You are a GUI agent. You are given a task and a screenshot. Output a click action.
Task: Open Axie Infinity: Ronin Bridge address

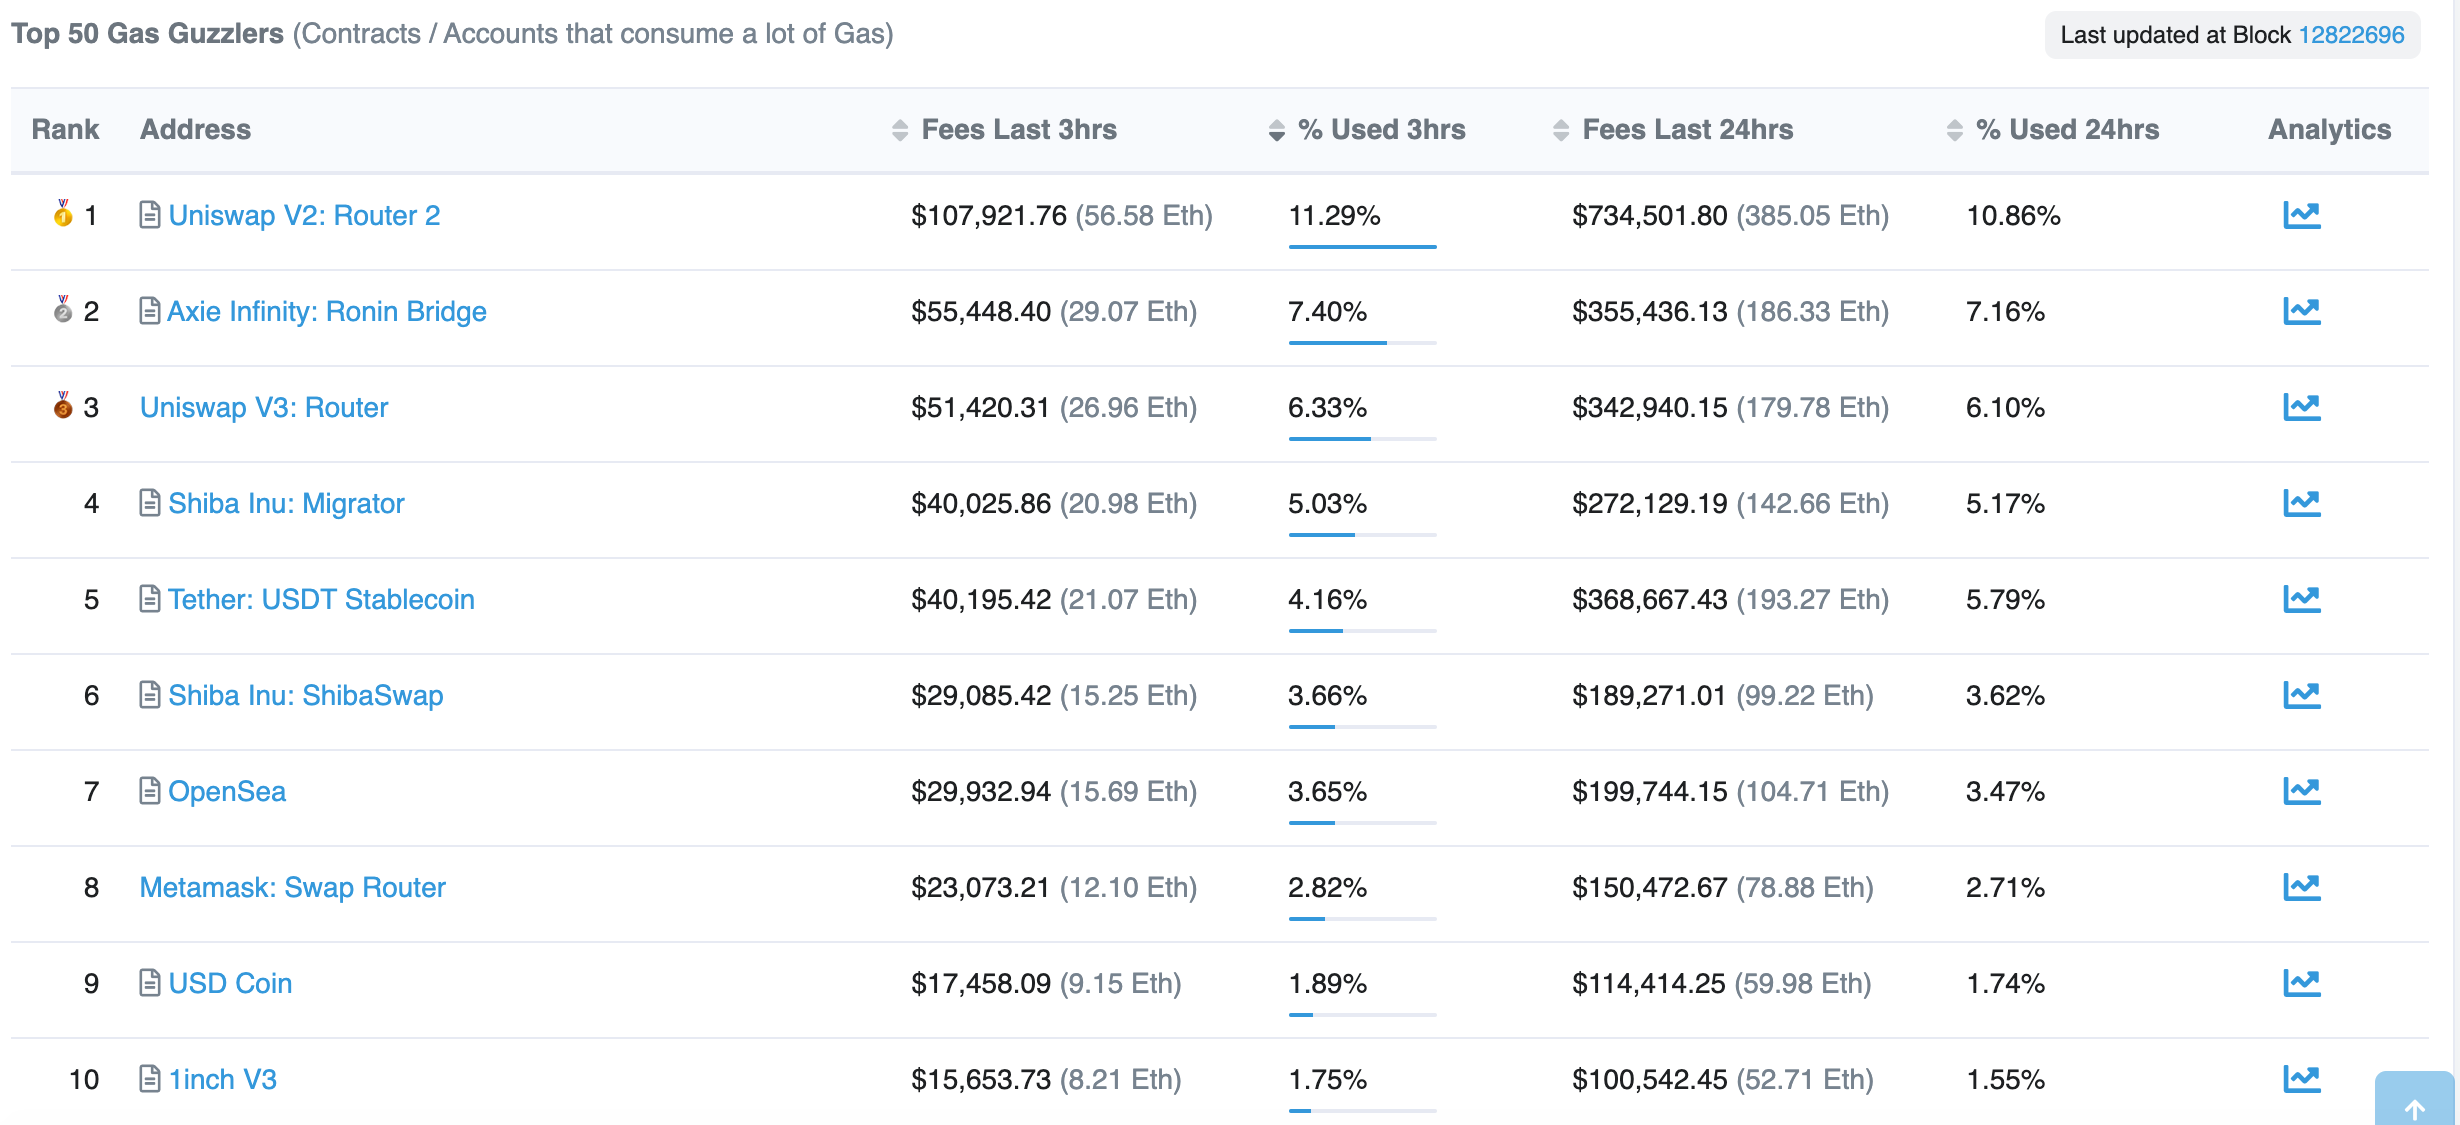tap(327, 311)
